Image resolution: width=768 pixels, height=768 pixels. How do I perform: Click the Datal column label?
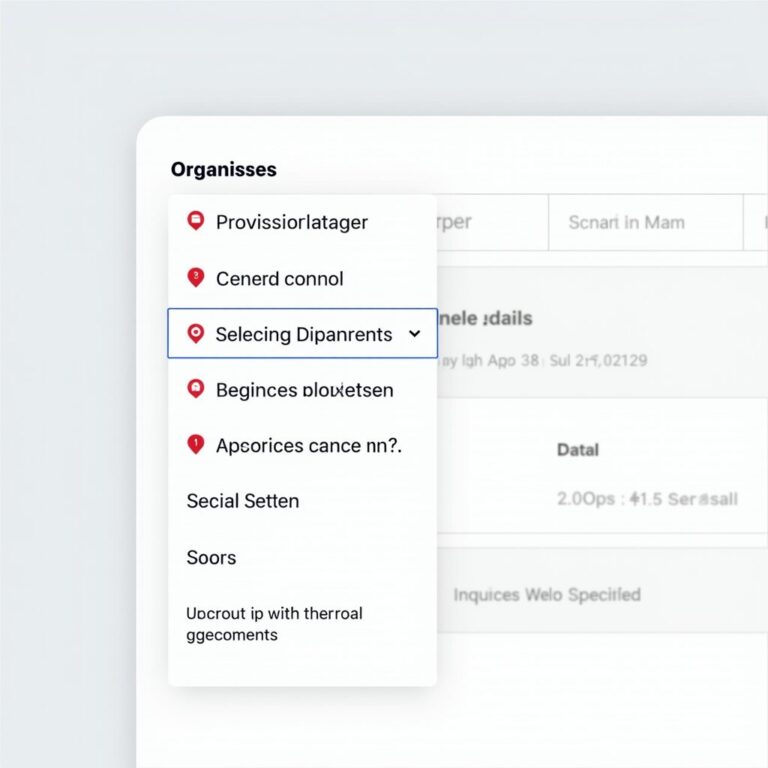pyautogui.click(x=578, y=450)
